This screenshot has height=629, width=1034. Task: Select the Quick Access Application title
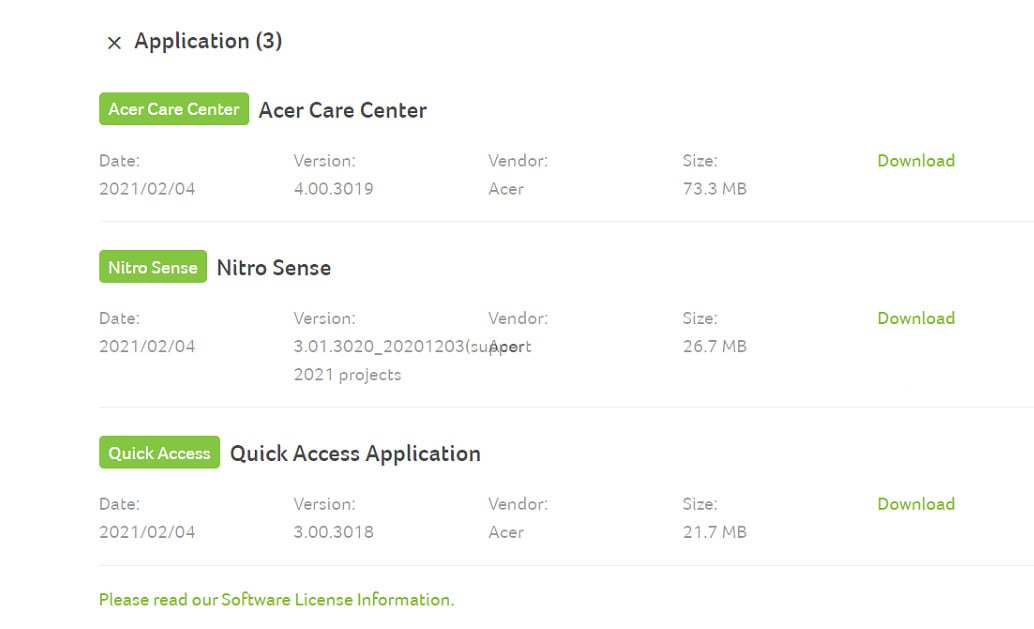point(355,454)
